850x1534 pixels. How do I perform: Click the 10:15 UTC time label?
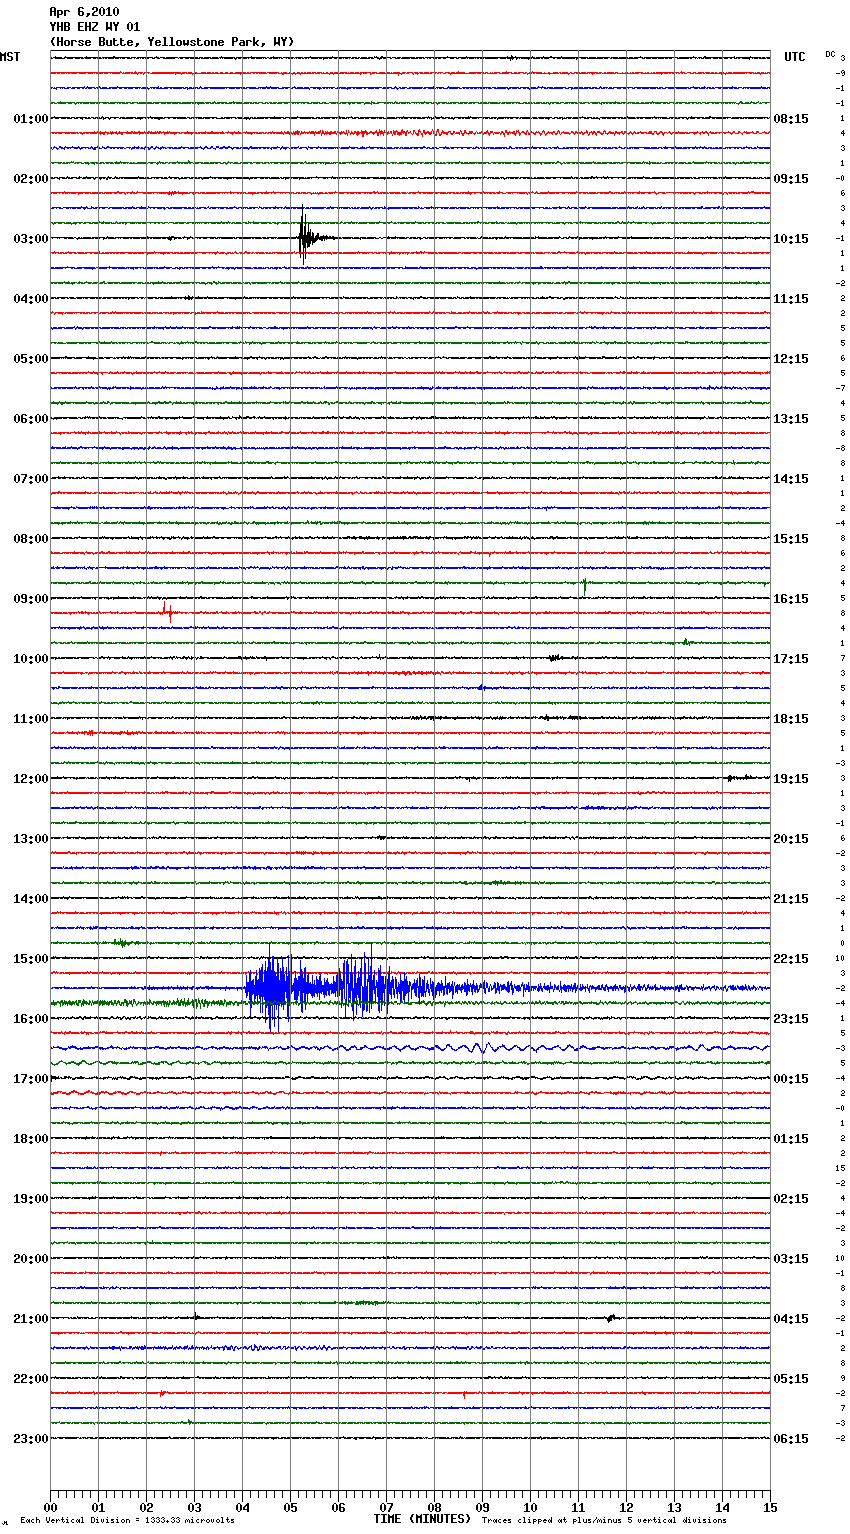791,239
